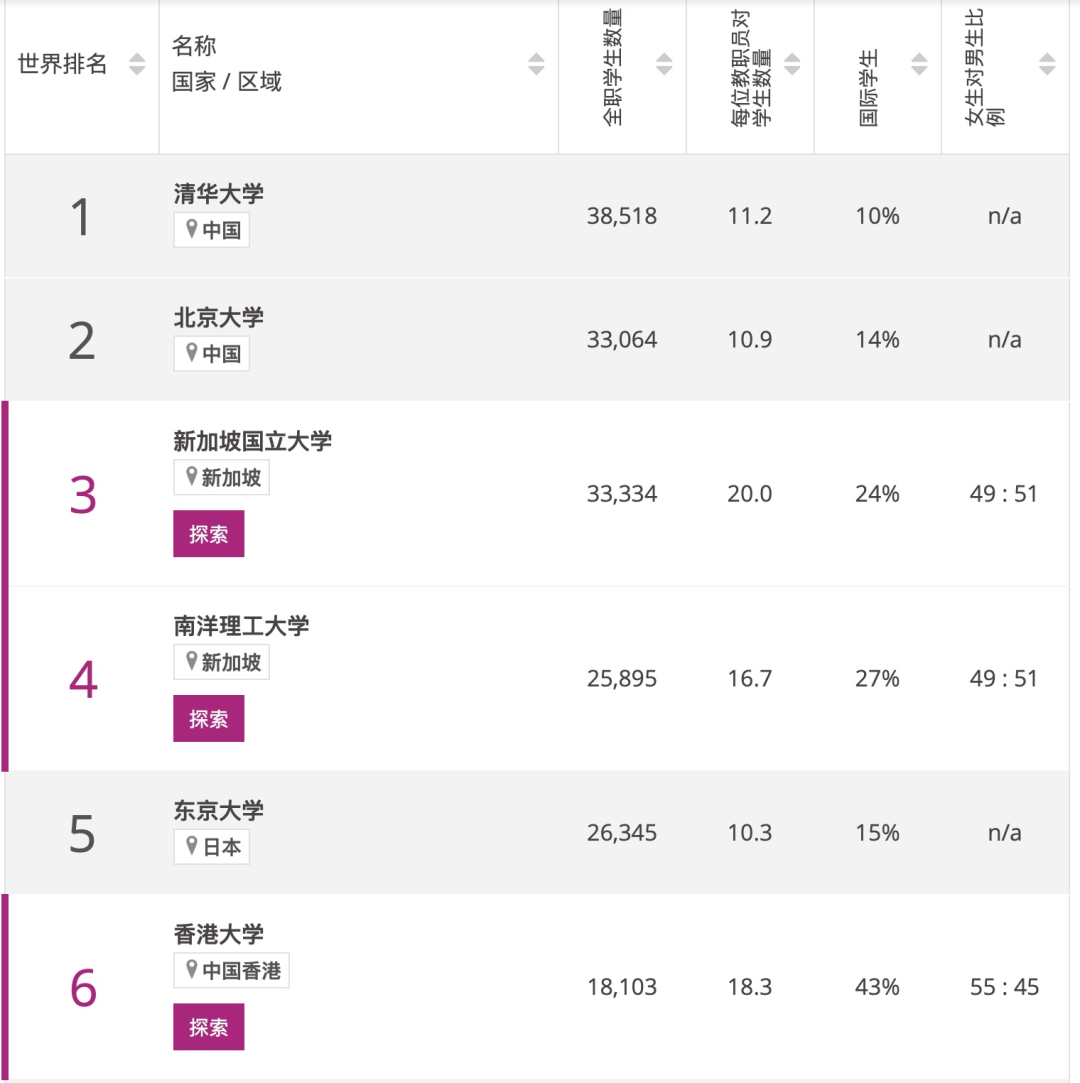Click 世界排名 column header
Image resolution: width=1080 pixels, height=1083 pixels.
point(62,64)
